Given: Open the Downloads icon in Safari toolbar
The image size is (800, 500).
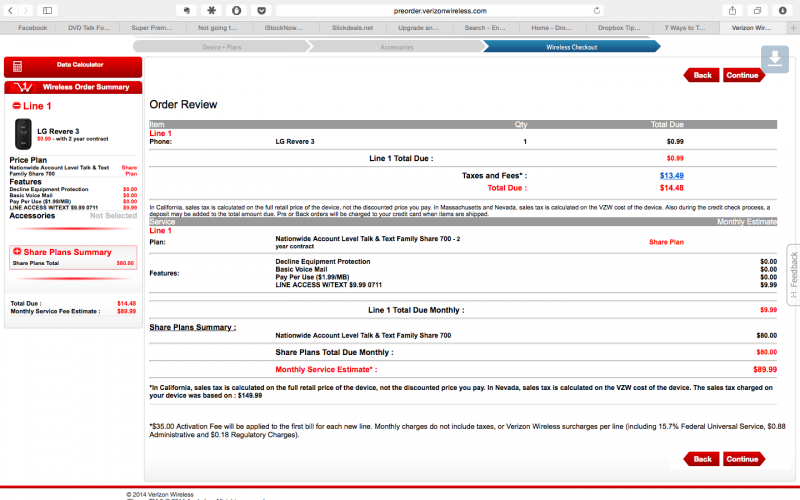Looking at the screenshot, I should point(783,10).
